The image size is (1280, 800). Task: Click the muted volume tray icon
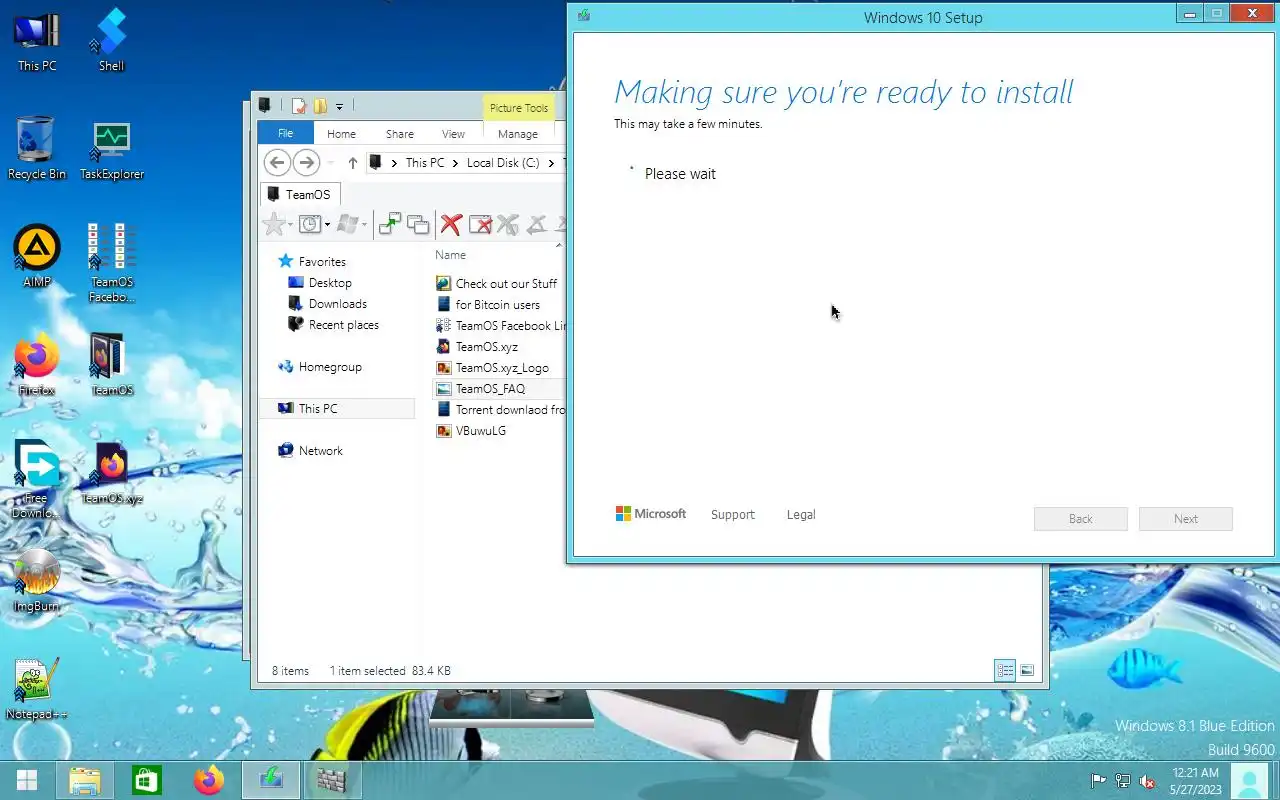[1148, 781]
